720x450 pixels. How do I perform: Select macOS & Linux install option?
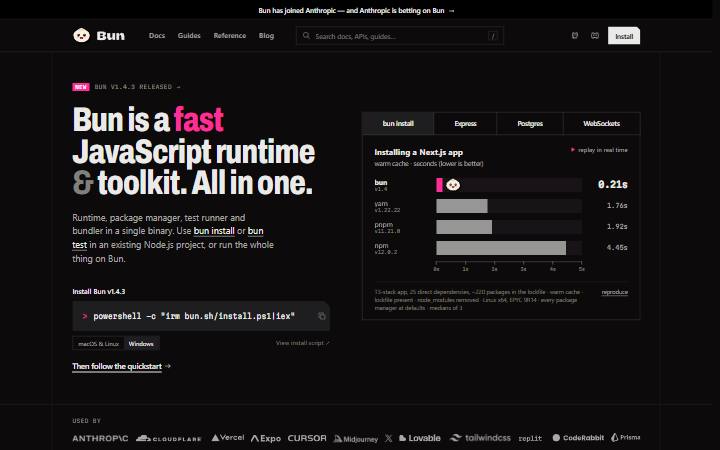click(x=98, y=343)
